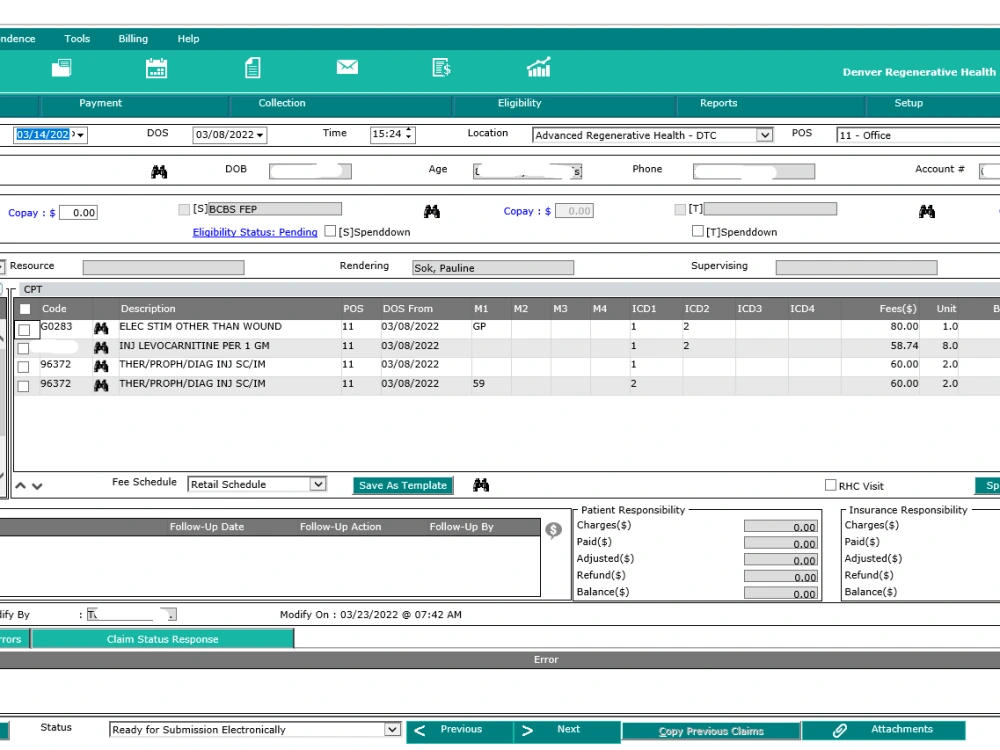1000x750 pixels.
Task: Move CPT row up with up arrow
Action: tap(20, 486)
